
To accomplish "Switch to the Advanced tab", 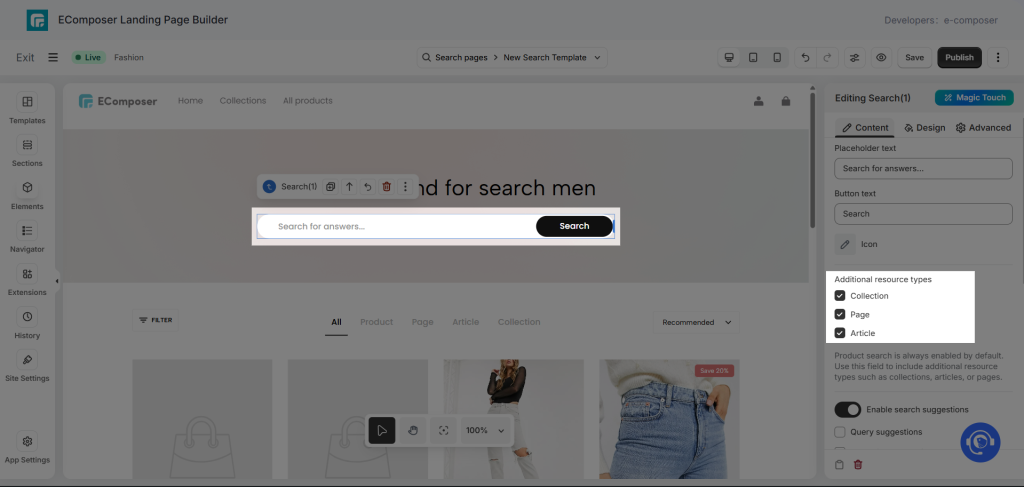I will 983,128.
